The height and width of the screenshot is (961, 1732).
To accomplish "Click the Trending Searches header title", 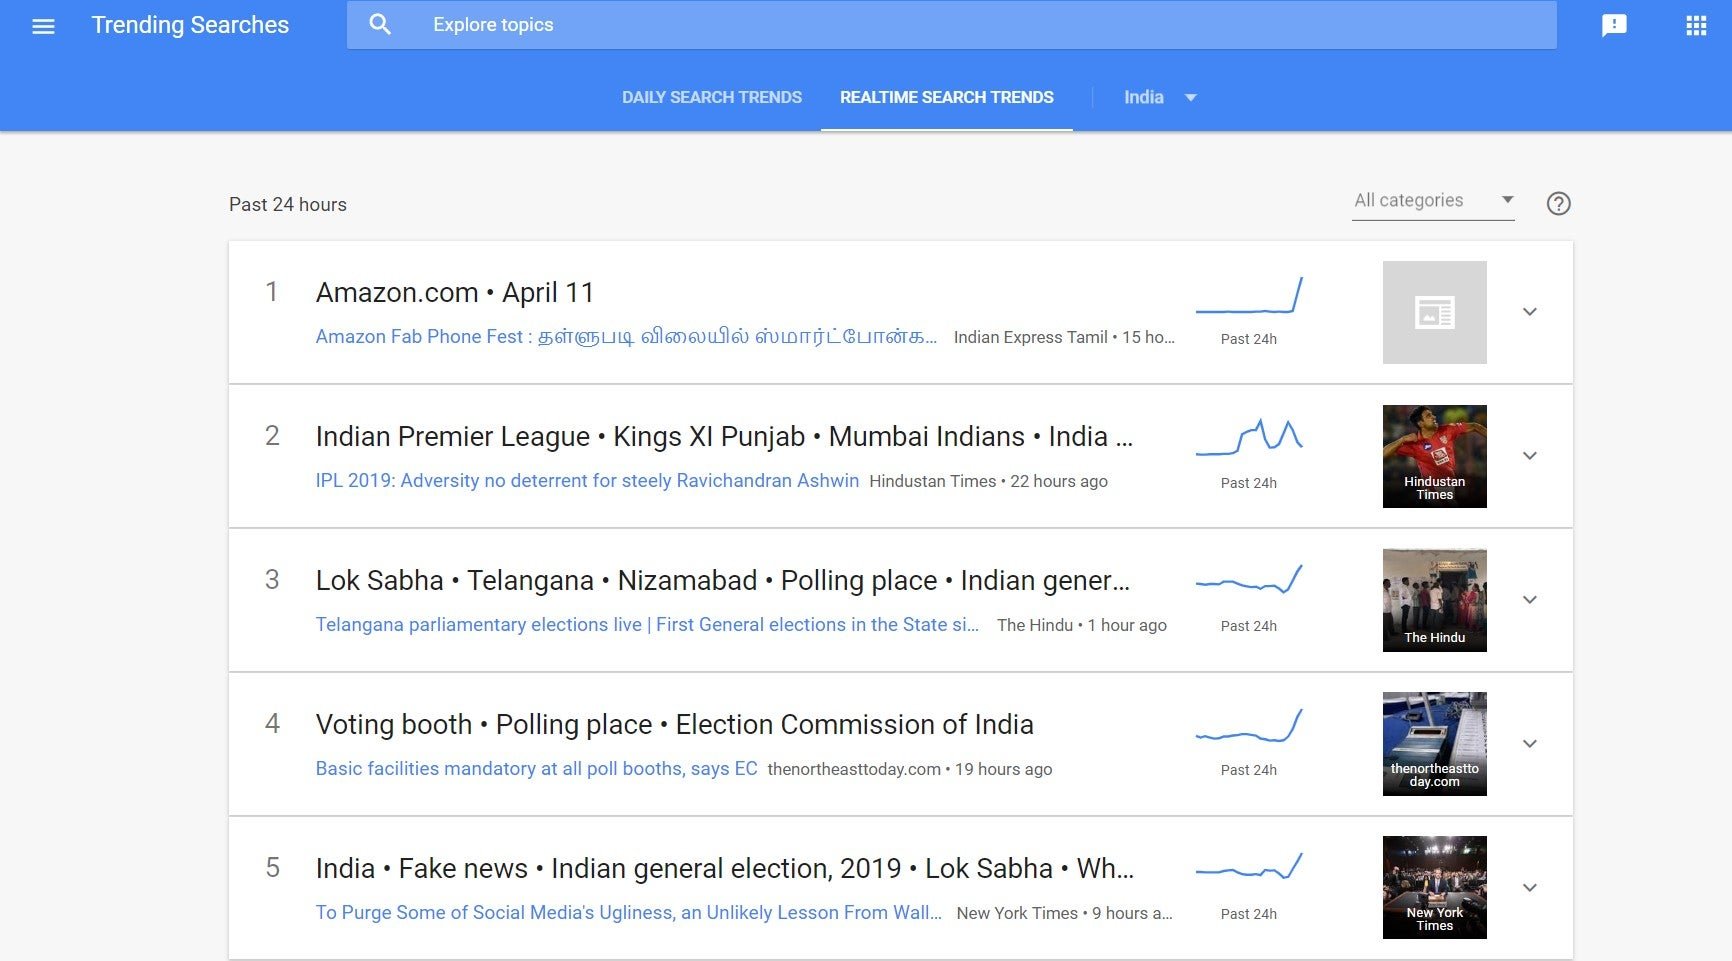I will (x=190, y=25).
